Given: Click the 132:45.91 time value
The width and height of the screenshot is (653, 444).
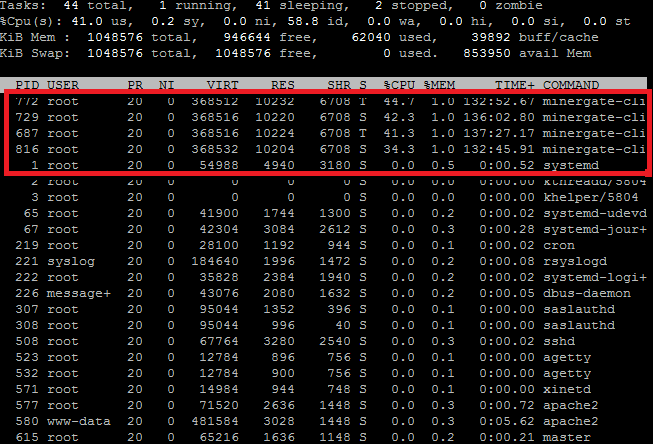Looking at the screenshot, I should click(499, 149).
